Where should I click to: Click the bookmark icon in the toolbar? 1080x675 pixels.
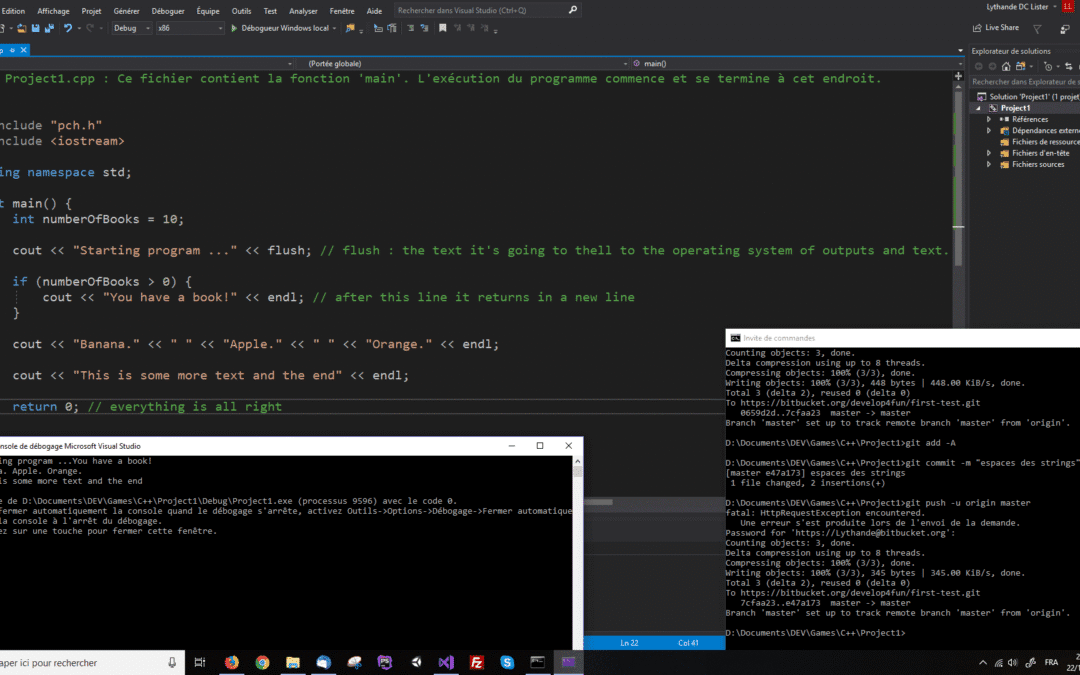pyautogui.click(x=441, y=28)
